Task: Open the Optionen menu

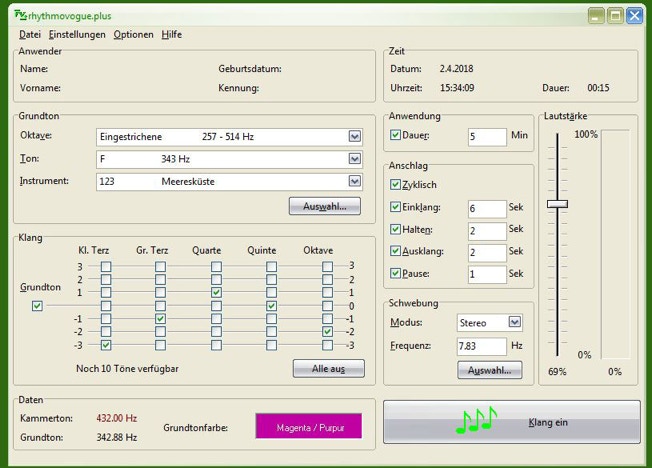Action: click(133, 35)
